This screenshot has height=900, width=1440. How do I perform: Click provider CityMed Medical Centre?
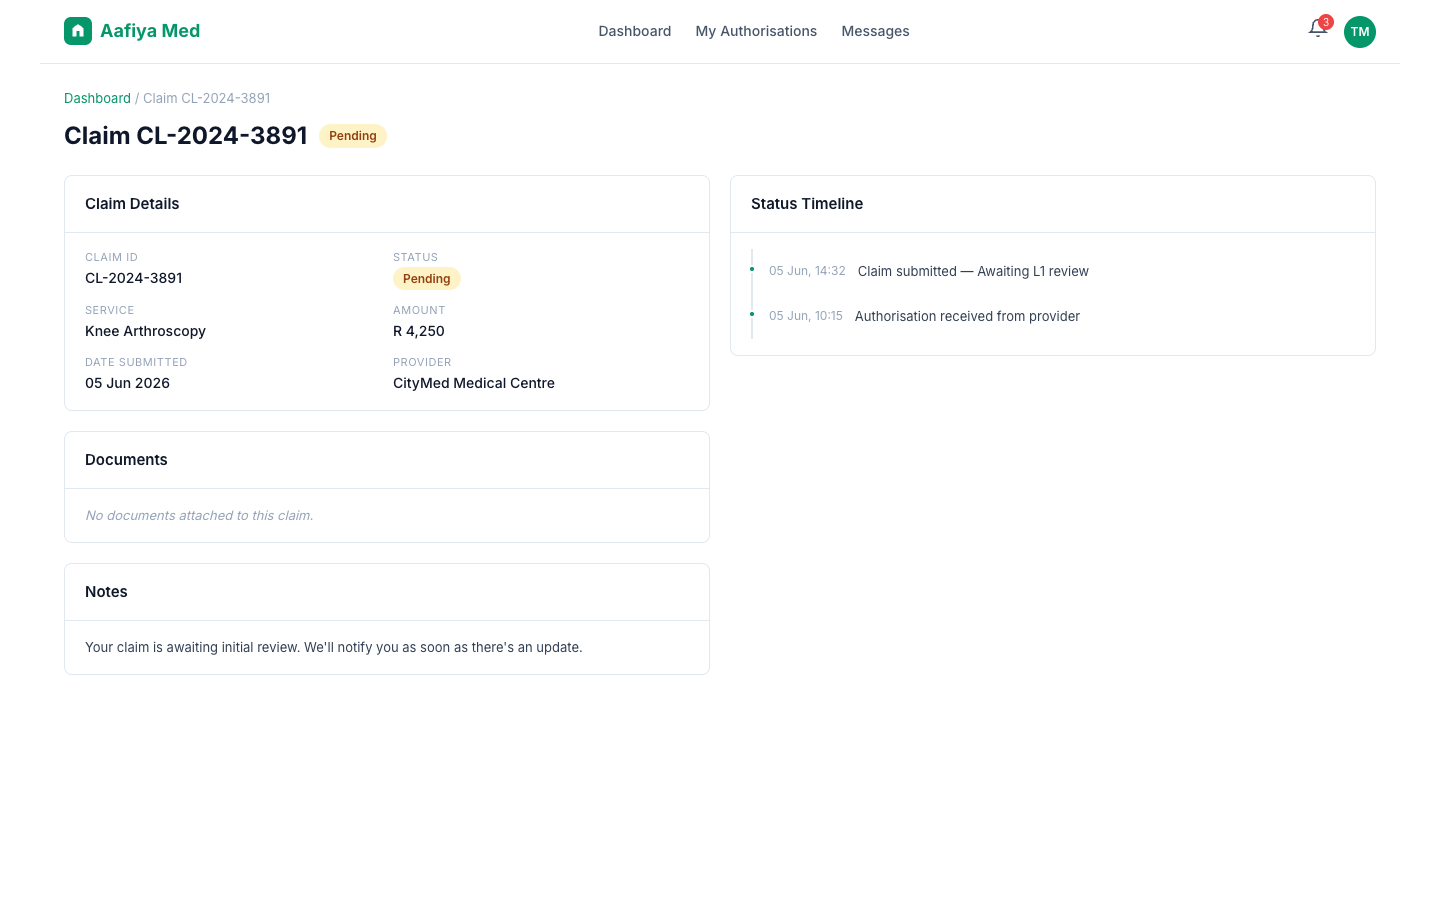pyautogui.click(x=474, y=383)
